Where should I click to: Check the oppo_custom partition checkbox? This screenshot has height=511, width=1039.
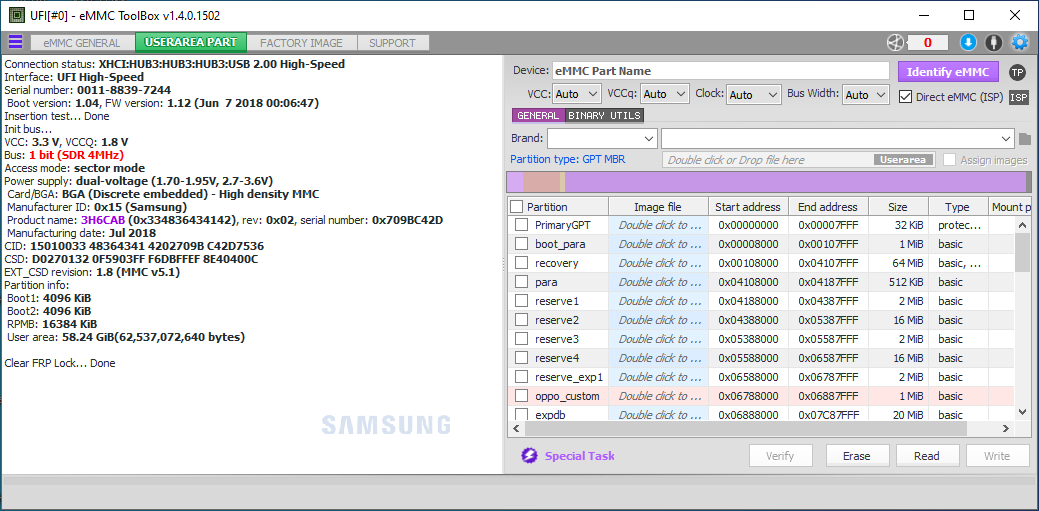click(521, 396)
